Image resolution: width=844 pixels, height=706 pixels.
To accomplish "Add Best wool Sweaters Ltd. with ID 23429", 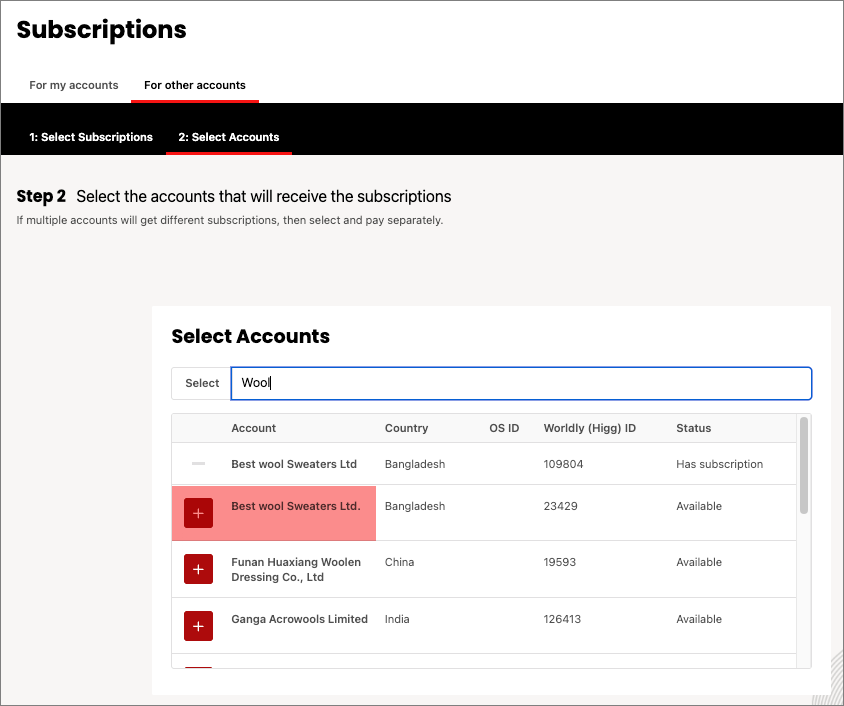I will point(198,513).
